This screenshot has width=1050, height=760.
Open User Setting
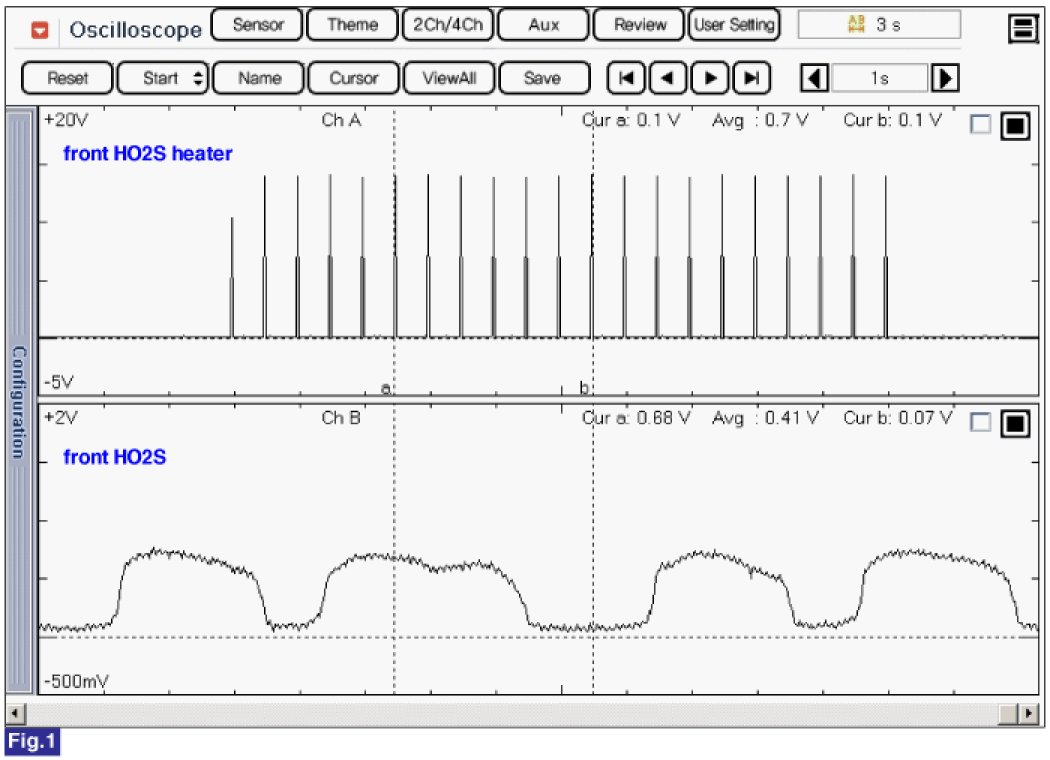(x=734, y=25)
